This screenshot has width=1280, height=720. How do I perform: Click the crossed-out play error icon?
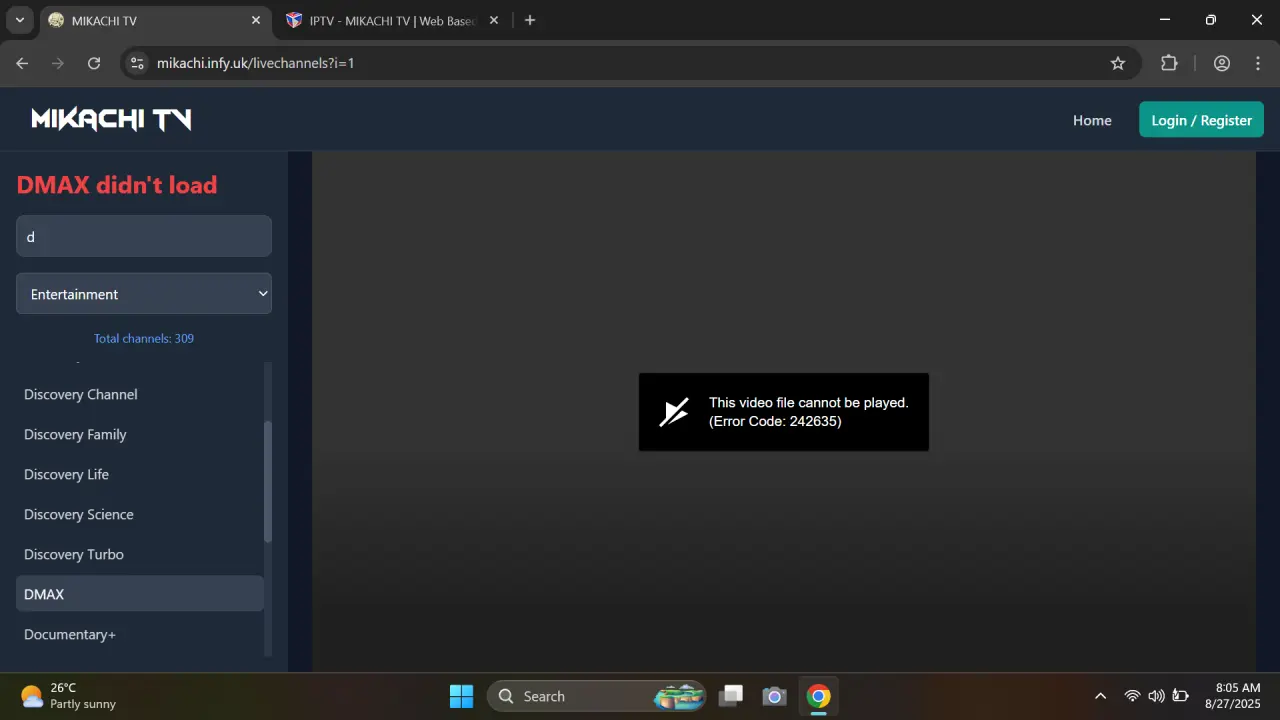(674, 412)
